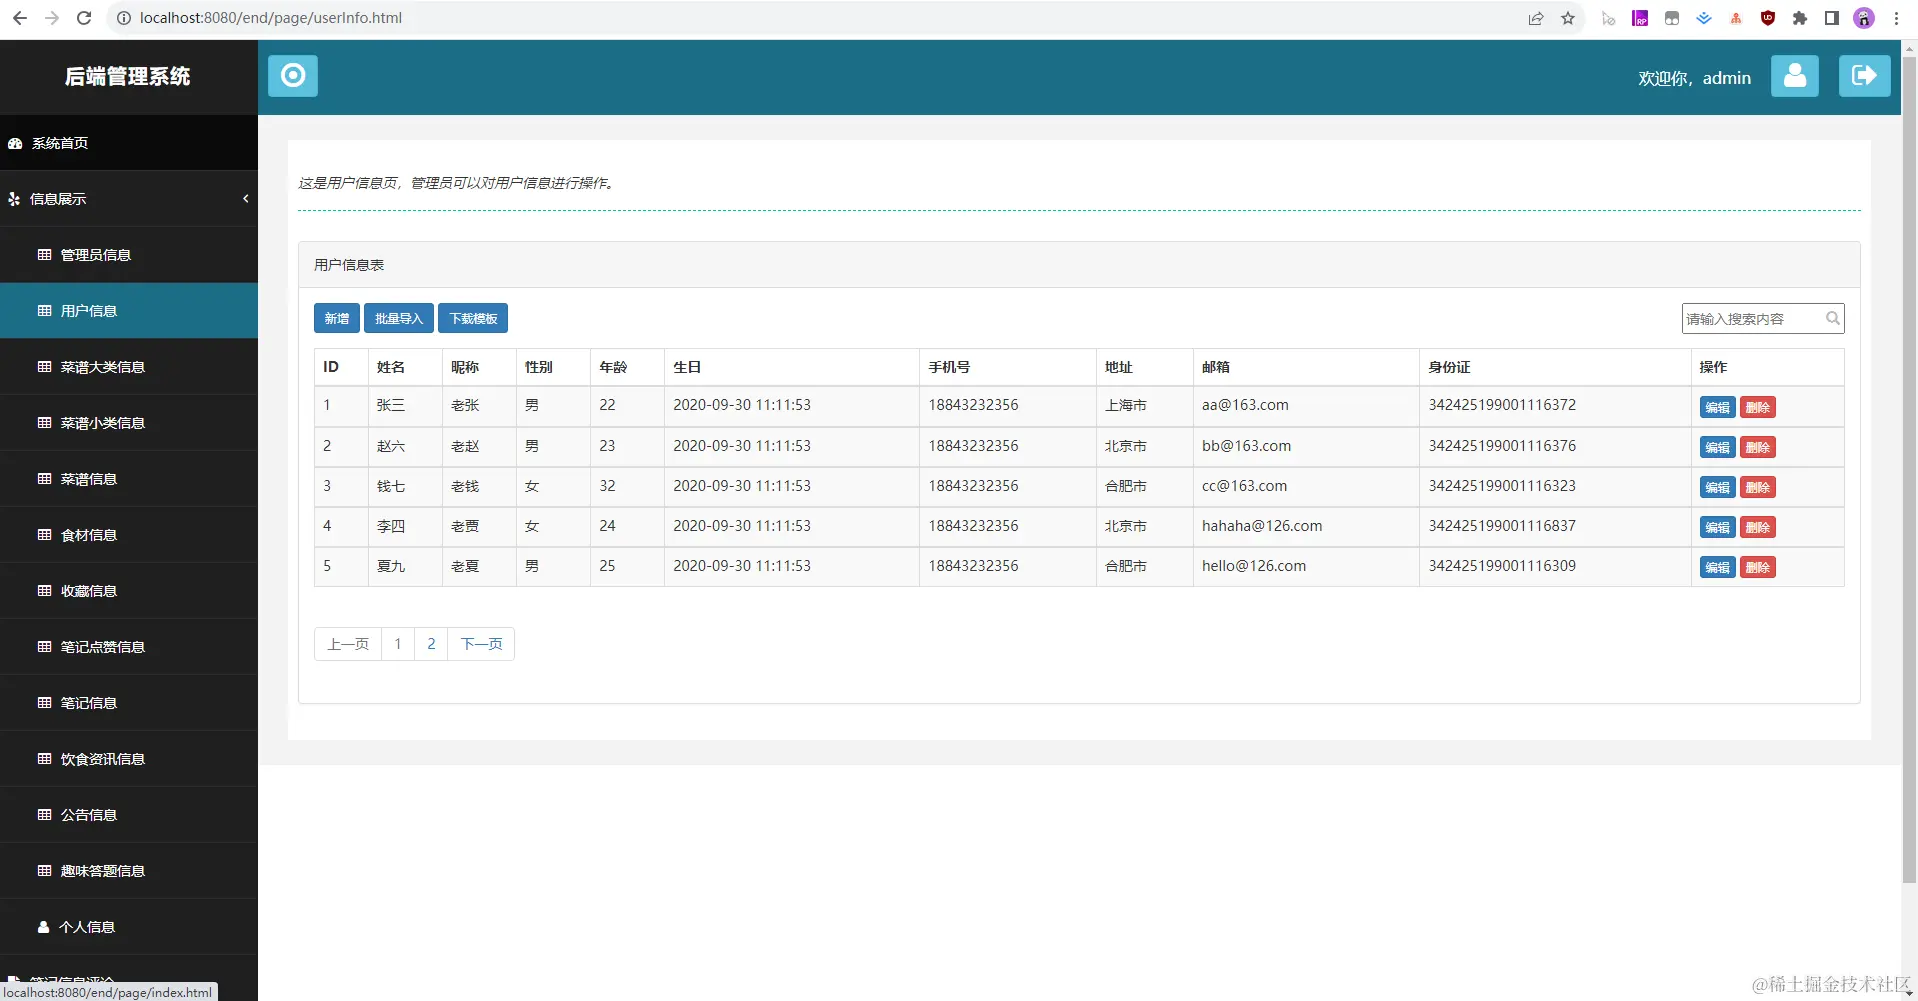Toggle the browser side panel icon
1918x1001 pixels.
click(1832, 18)
